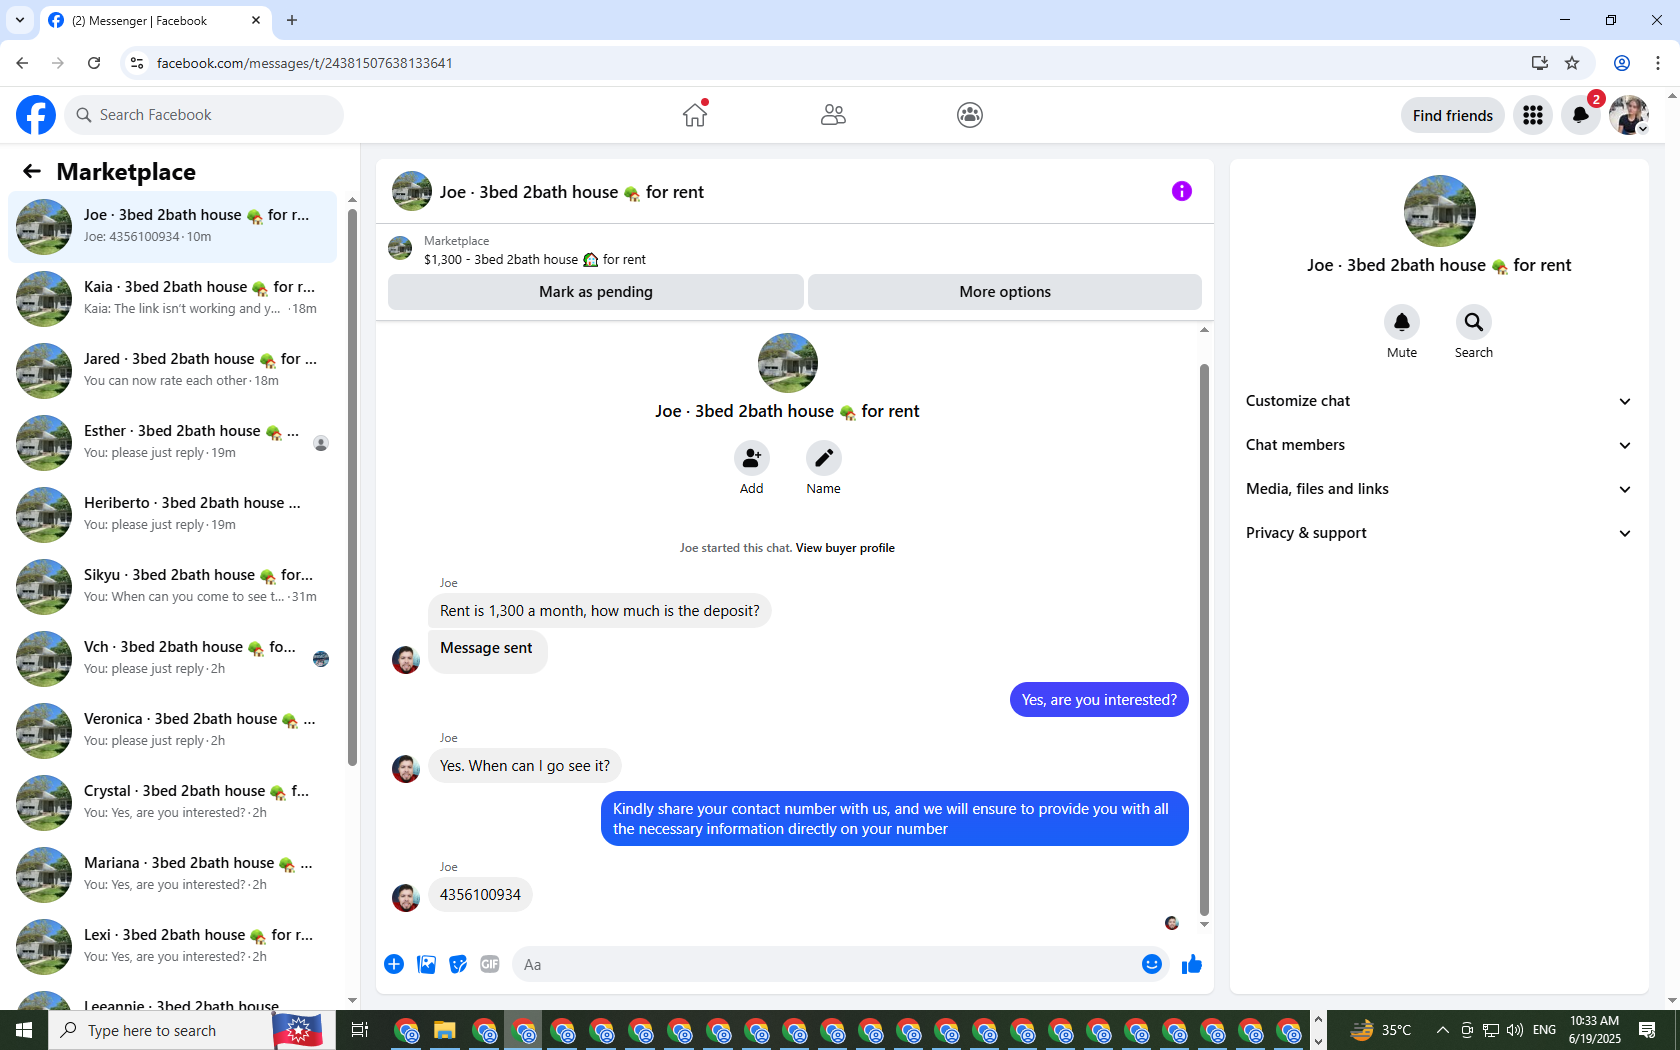Click the browser address bar
Image resolution: width=1680 pixels, height=1050 pixels.
(835, 63)
